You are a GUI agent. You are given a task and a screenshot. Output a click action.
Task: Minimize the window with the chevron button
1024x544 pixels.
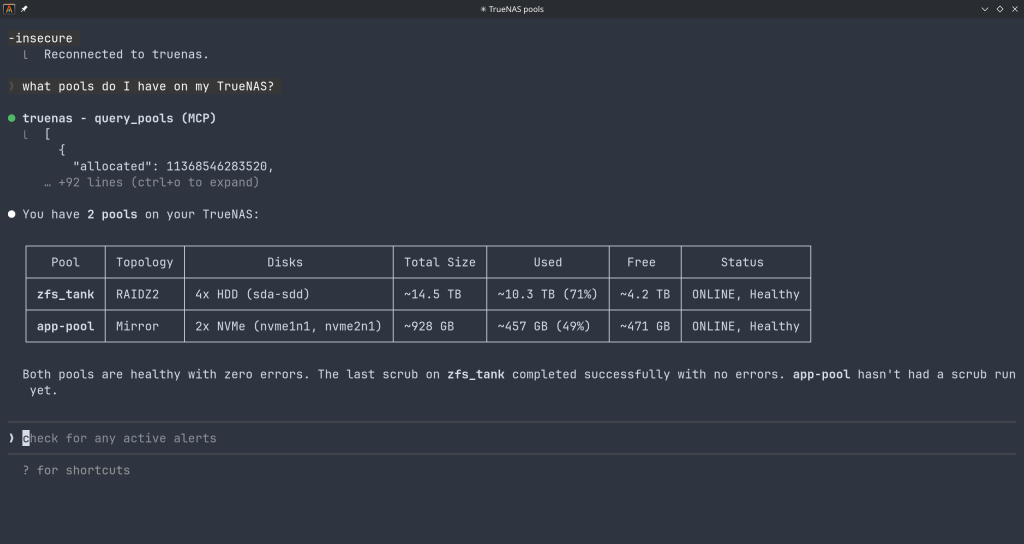click(x=984, y=9)
